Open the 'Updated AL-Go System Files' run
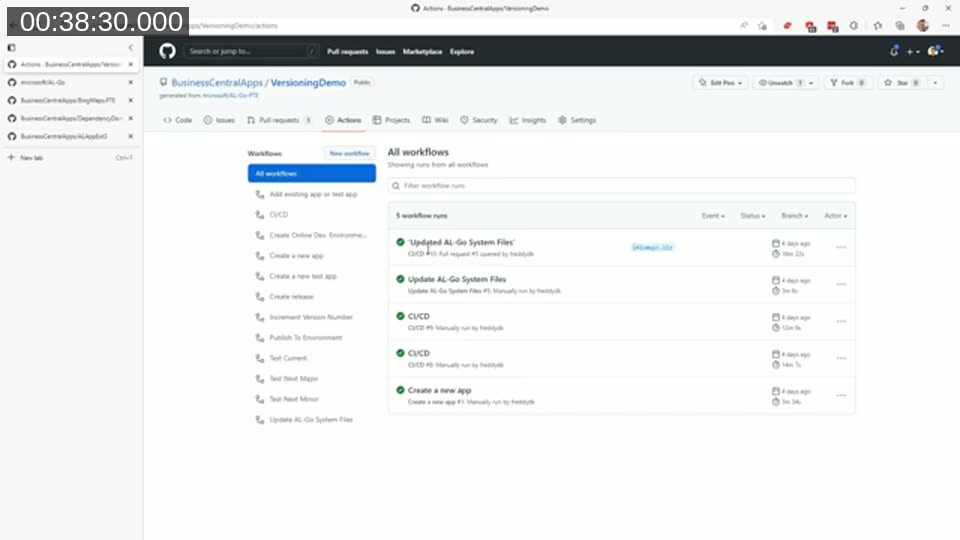This screenshot has height=540, width=960. click(x=461, y=242)
